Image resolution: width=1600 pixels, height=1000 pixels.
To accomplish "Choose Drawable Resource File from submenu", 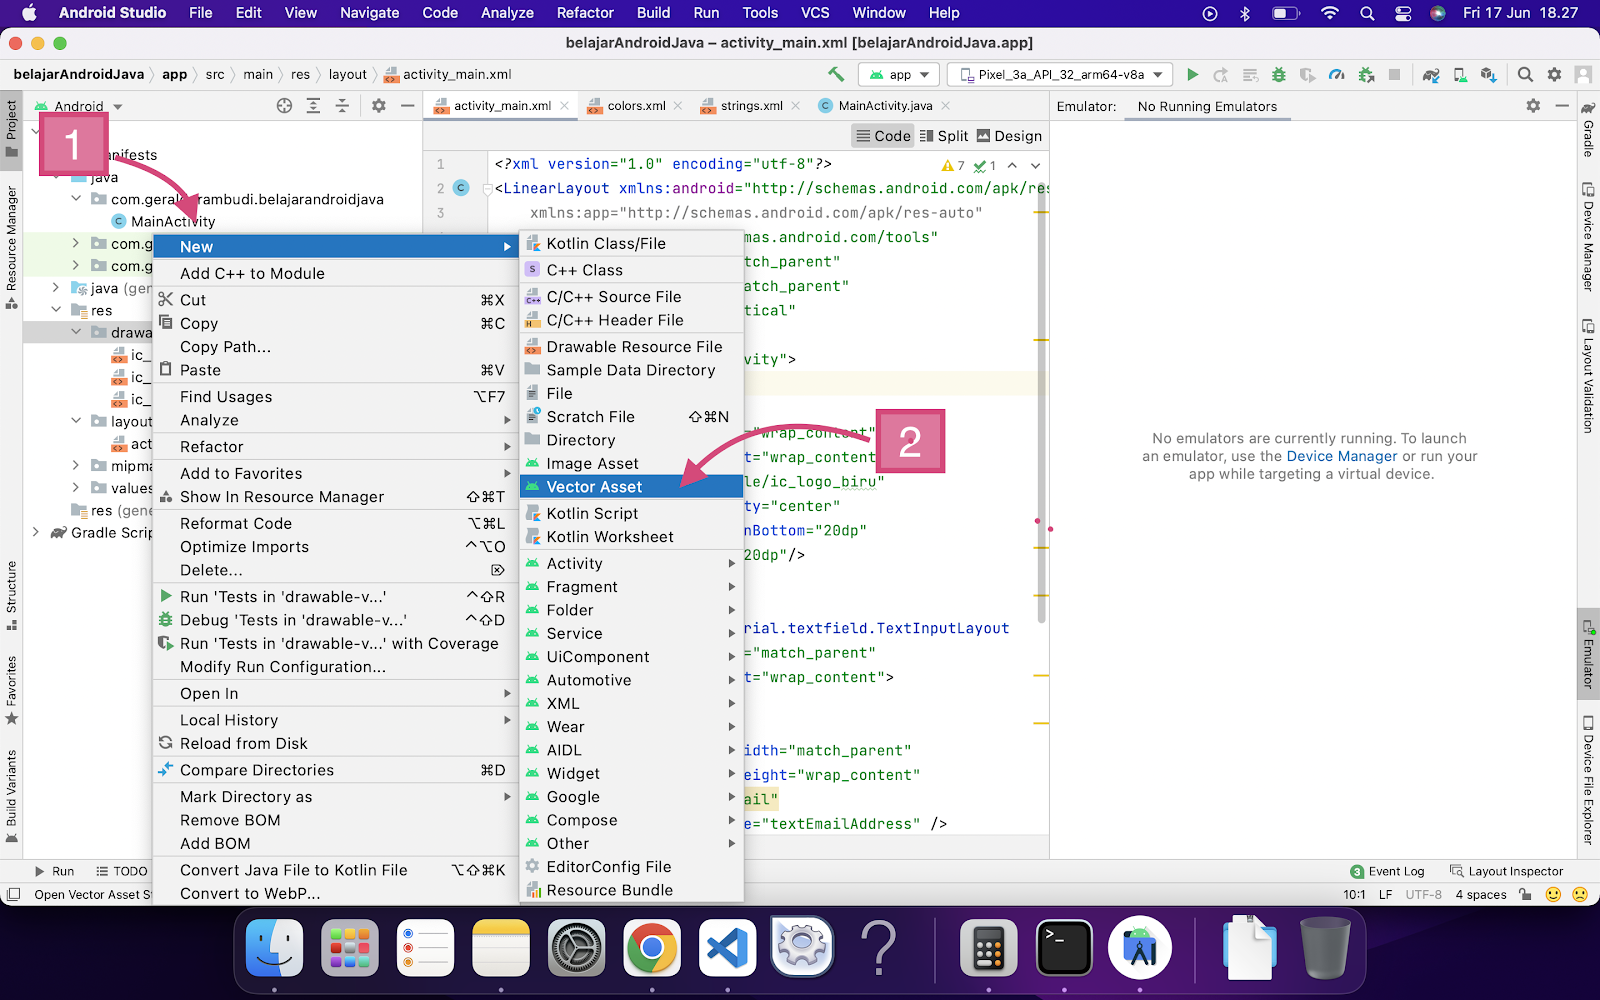I will 632,347.
